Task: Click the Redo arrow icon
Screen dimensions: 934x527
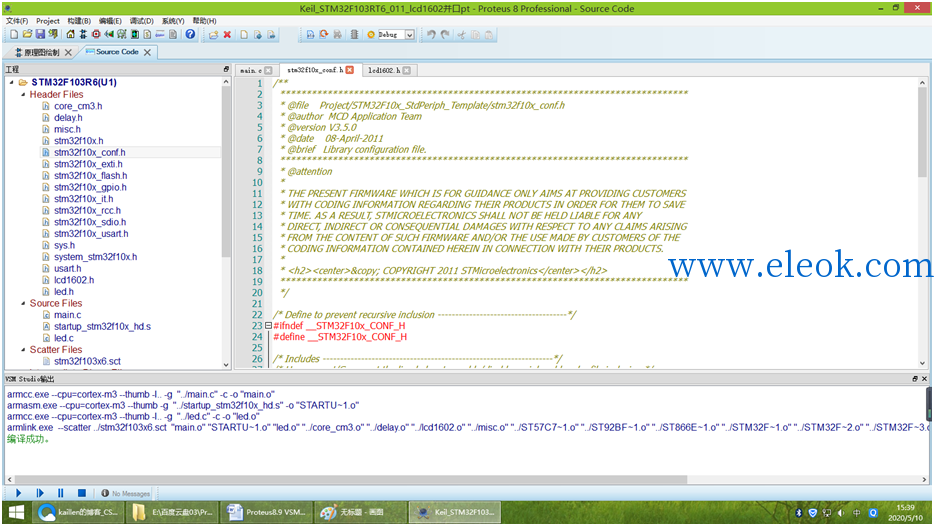Action: (445, 35)
